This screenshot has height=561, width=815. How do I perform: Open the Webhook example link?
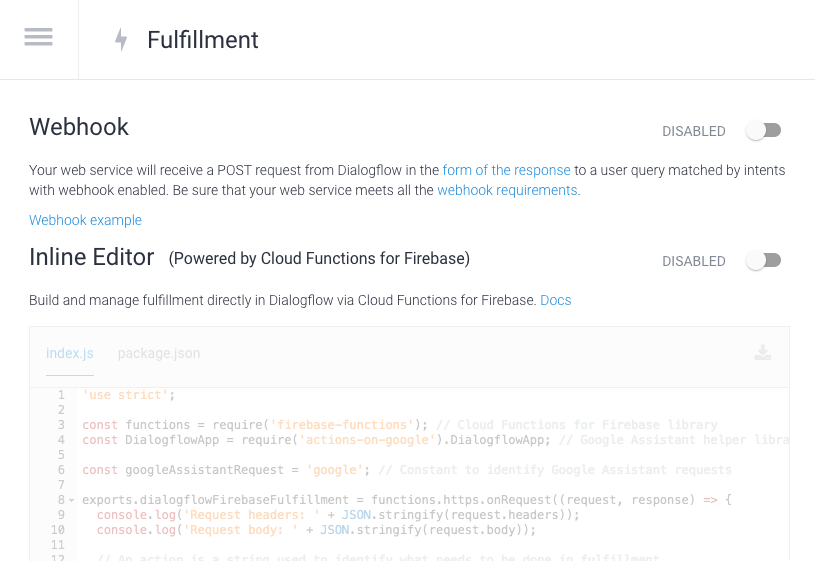pyautogui.click(x=85, y=220)
